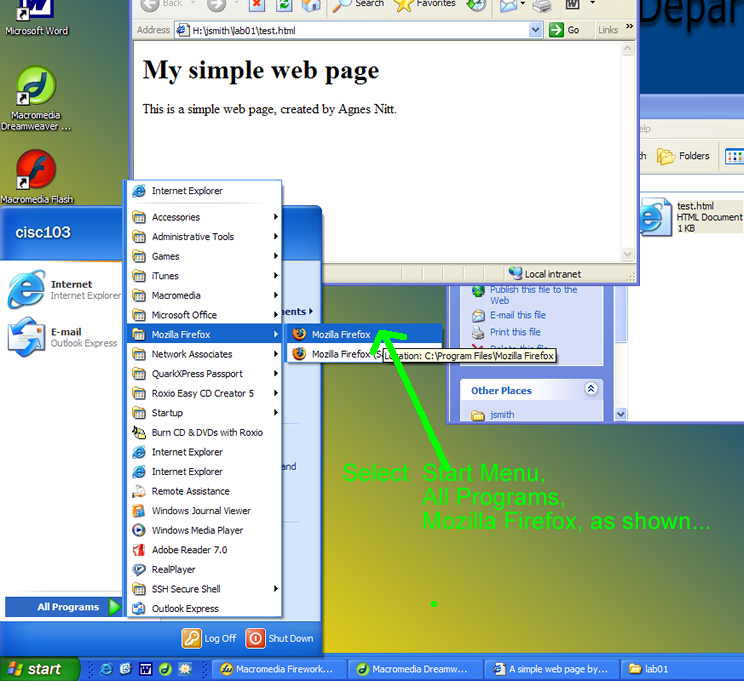The width and height of the screenshot is (744, 681).
Task: Click the Print icon in Internet Explorer toolbar
Action: point(542,5)
